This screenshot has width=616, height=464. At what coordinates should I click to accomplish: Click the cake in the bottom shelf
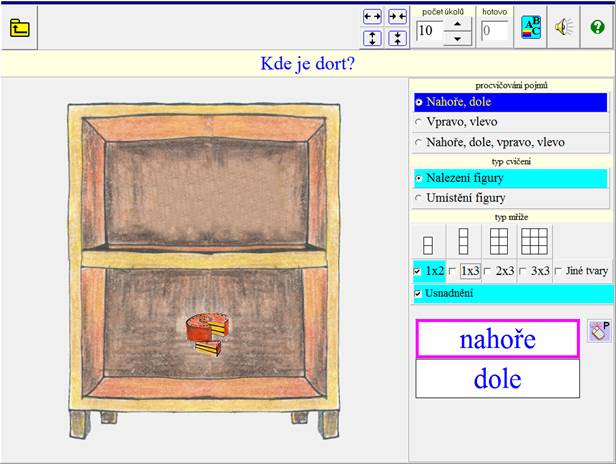click(207, 333)
